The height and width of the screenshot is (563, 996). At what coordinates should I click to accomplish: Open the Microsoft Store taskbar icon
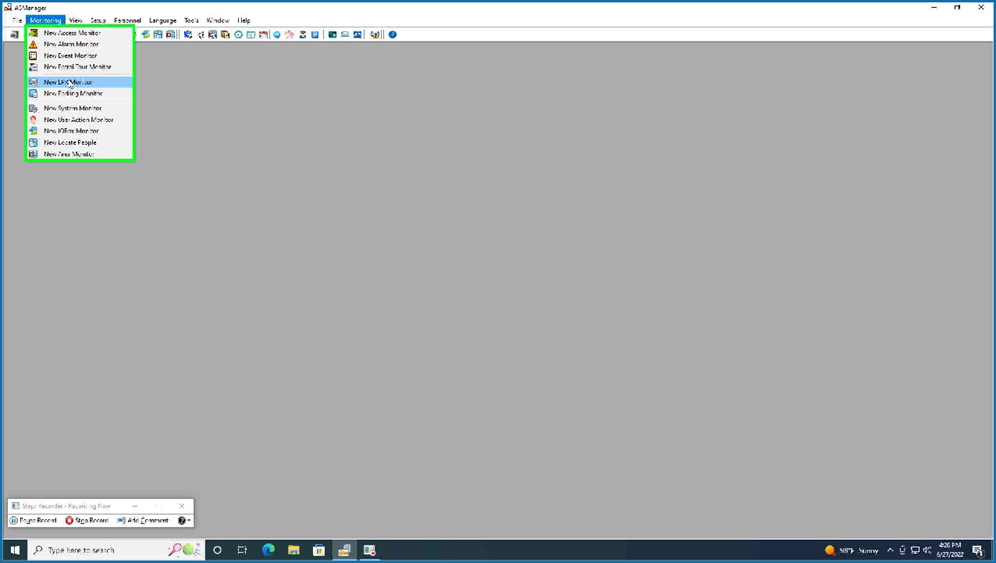point(319,550)
